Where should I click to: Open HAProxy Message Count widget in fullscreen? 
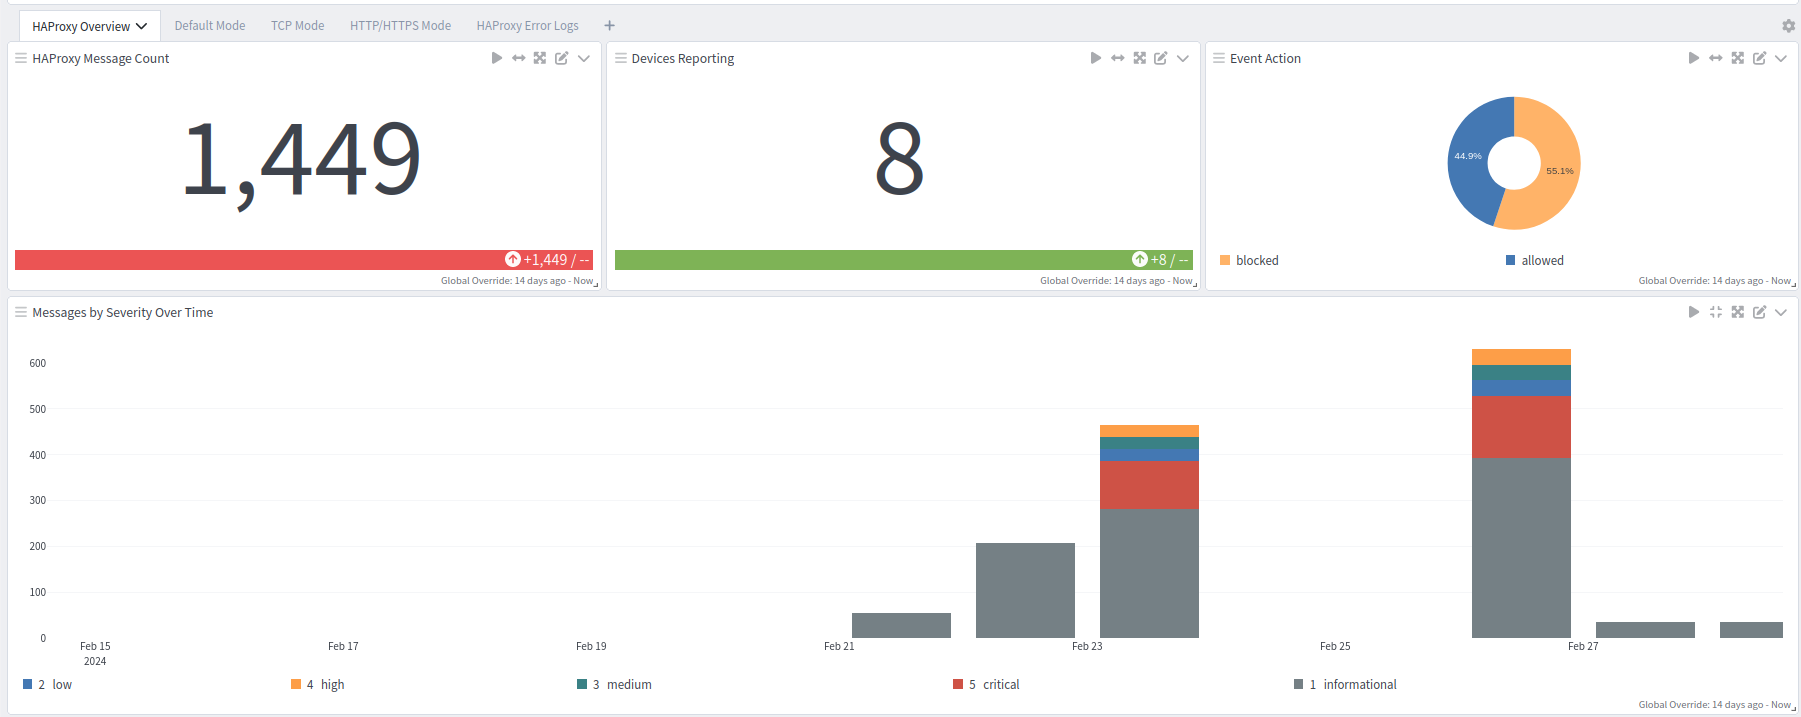(540, 58)
